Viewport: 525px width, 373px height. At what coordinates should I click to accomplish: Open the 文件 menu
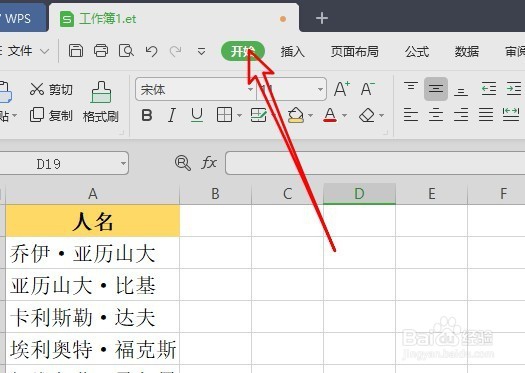pos(20,51)
